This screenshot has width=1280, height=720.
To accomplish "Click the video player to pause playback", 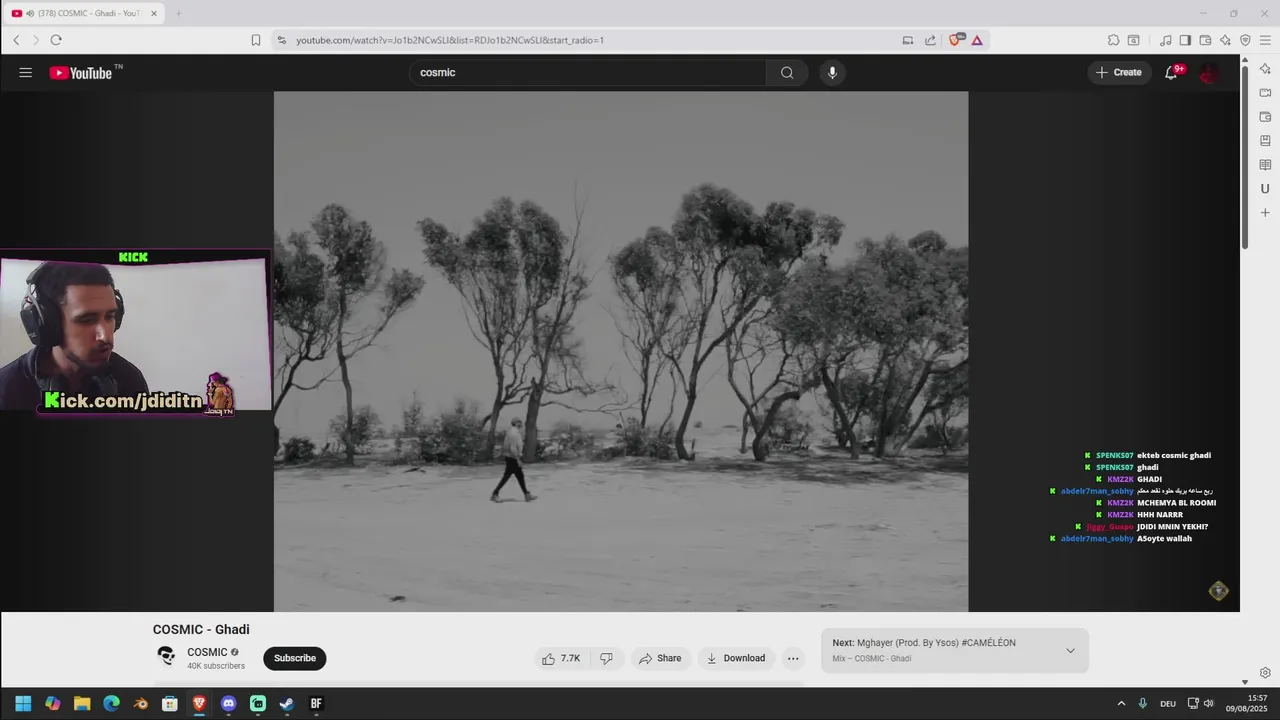I will (x=621, y=351).
